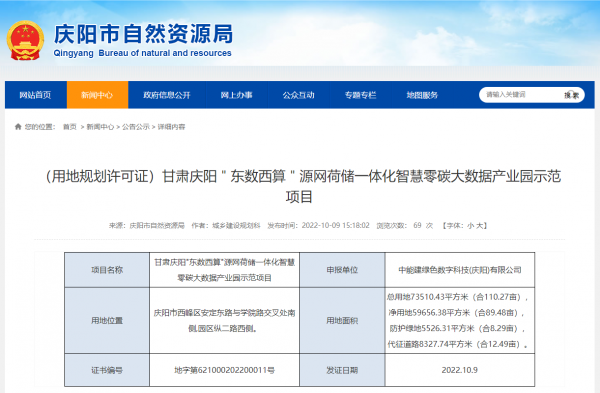Click author text 城乡建设规划科
The image size is (600, 393).
pos(236,225)
